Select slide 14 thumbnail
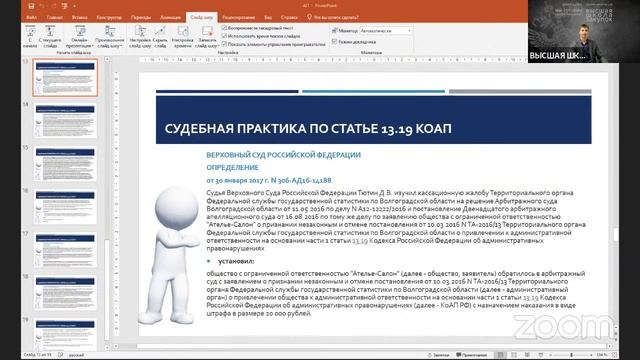640x360 pixels. tap(65, 121)
